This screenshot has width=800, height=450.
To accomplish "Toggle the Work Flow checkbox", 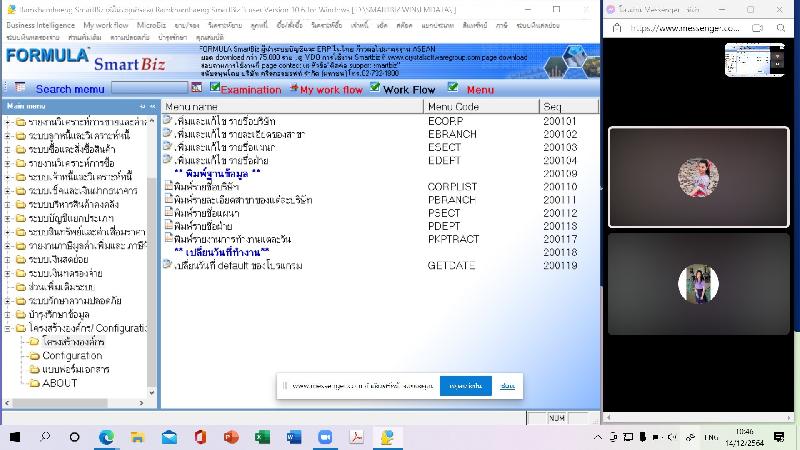I will [375, 88].
